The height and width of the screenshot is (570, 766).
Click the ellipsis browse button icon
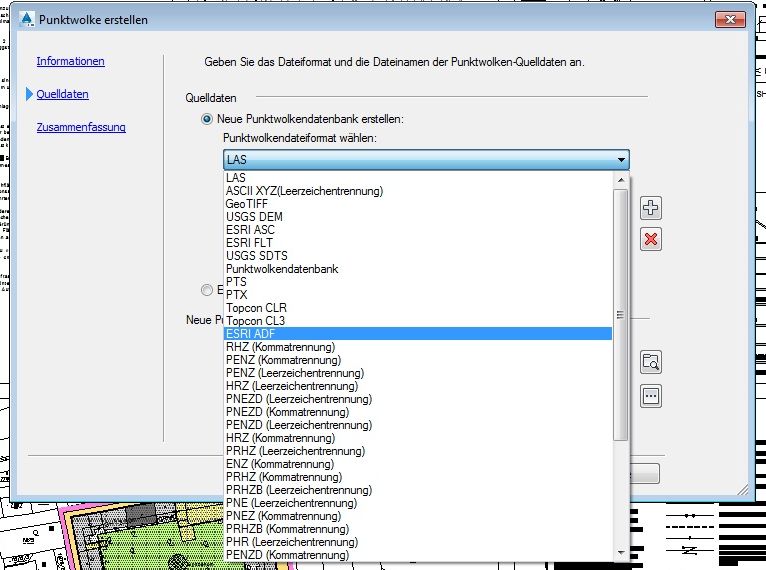click(651, 396)
